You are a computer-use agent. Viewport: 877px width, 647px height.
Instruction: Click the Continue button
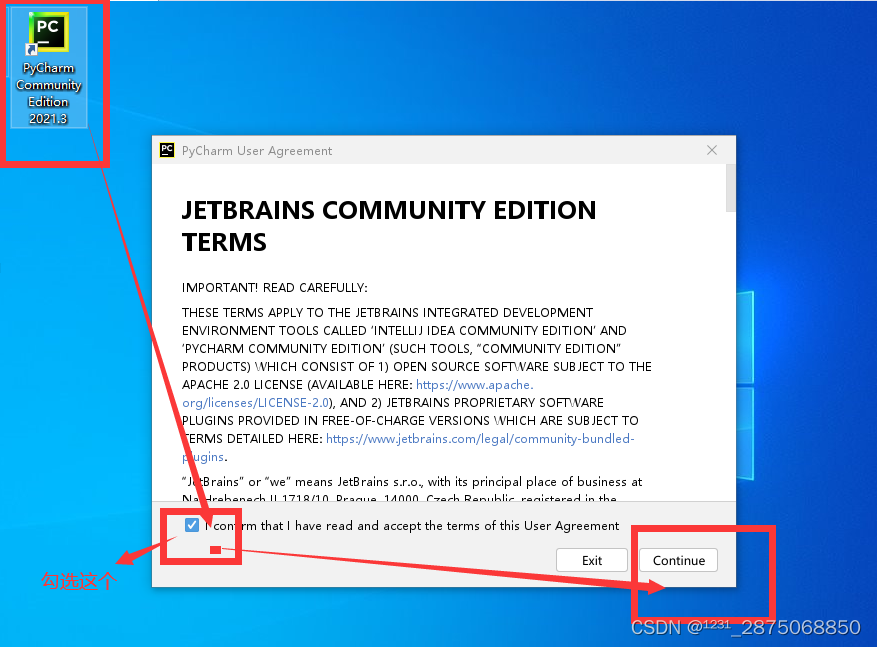(678, 560)
